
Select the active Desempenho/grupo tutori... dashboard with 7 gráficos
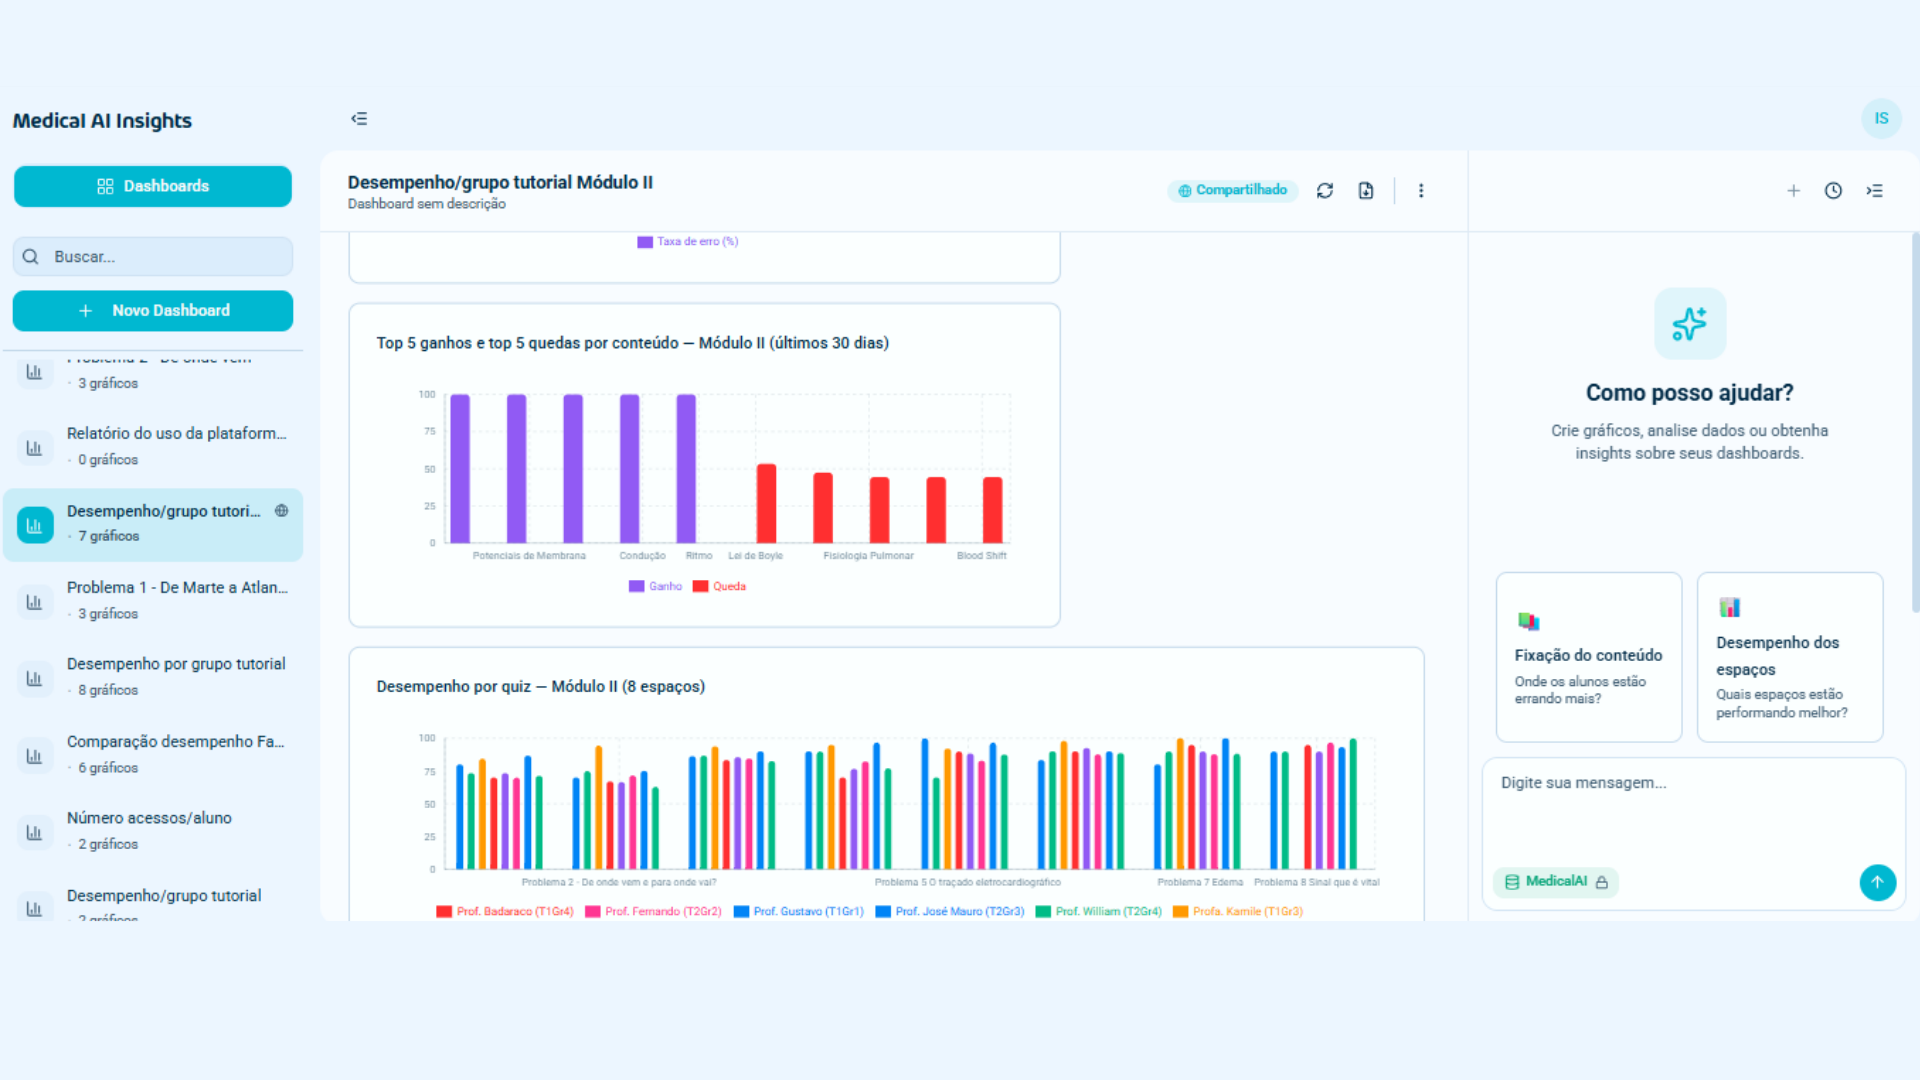[153, 524]
